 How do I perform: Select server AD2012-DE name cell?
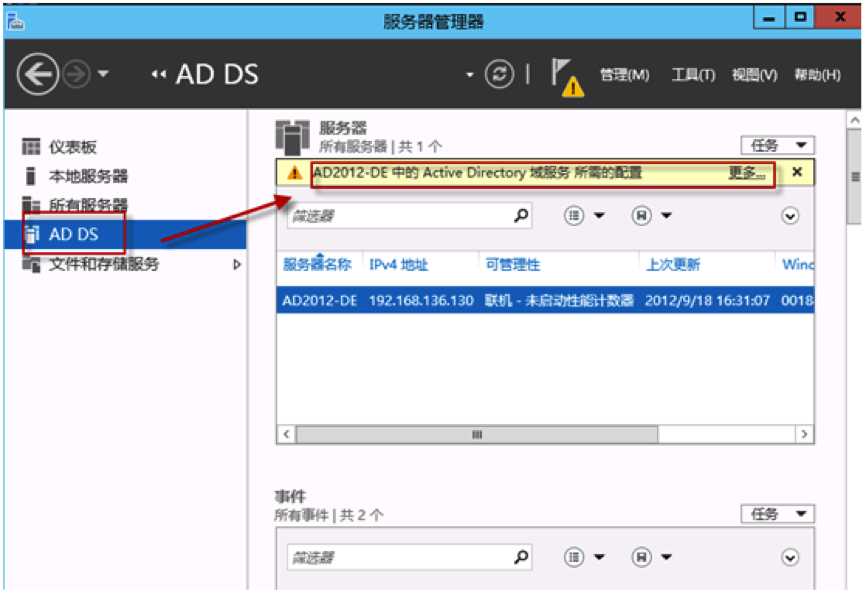point(319,301)
